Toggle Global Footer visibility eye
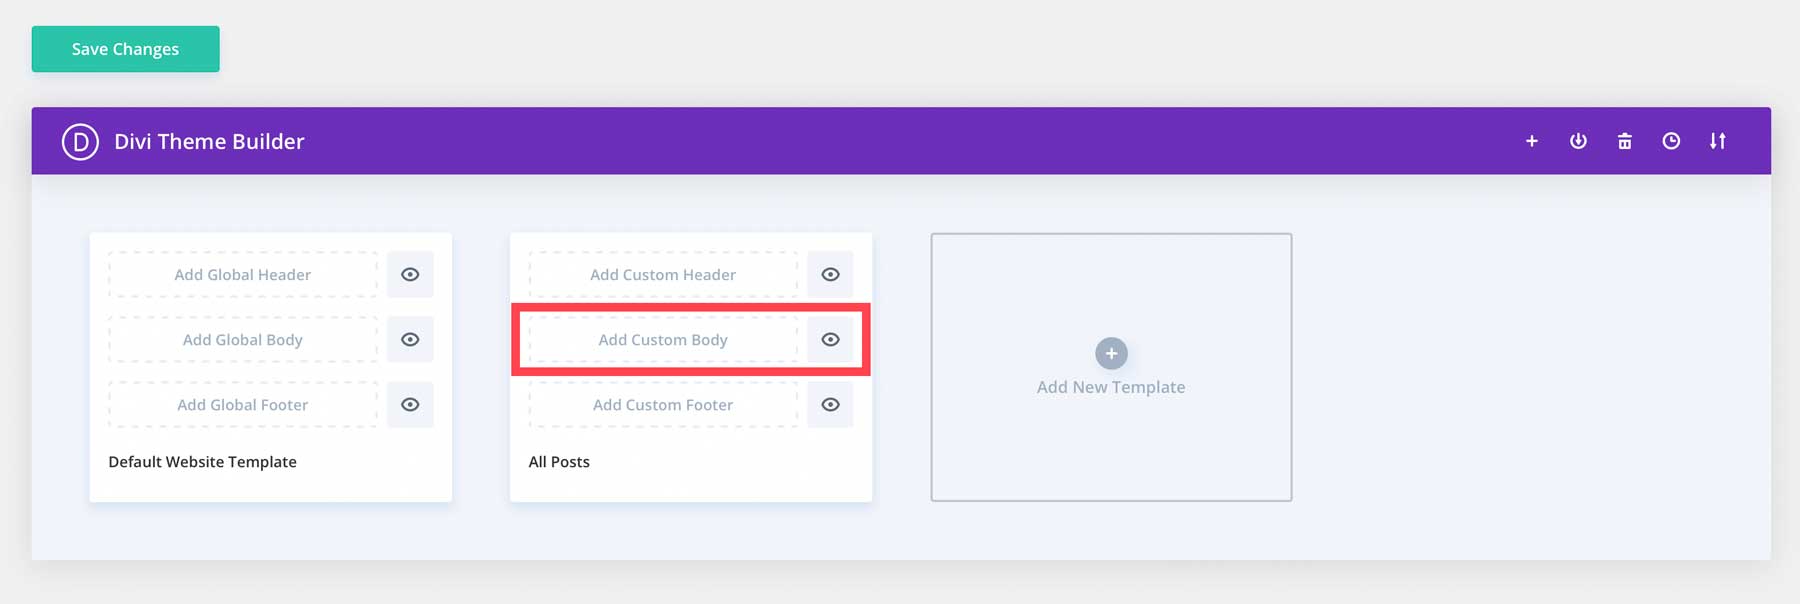 click(x=410, y=405)
